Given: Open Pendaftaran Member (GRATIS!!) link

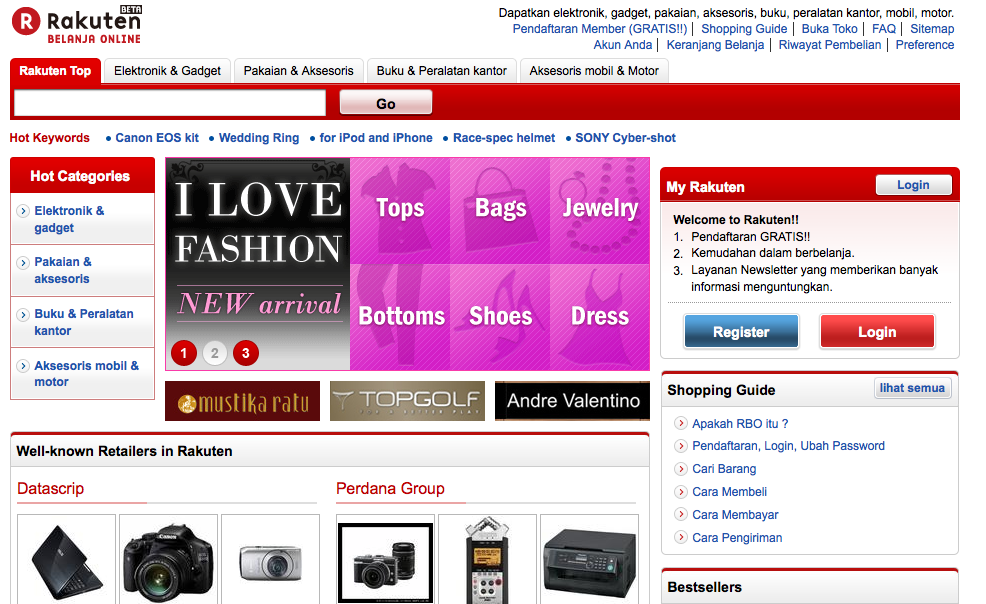Looking at the screenshot, I should click(x=600, y=29).
